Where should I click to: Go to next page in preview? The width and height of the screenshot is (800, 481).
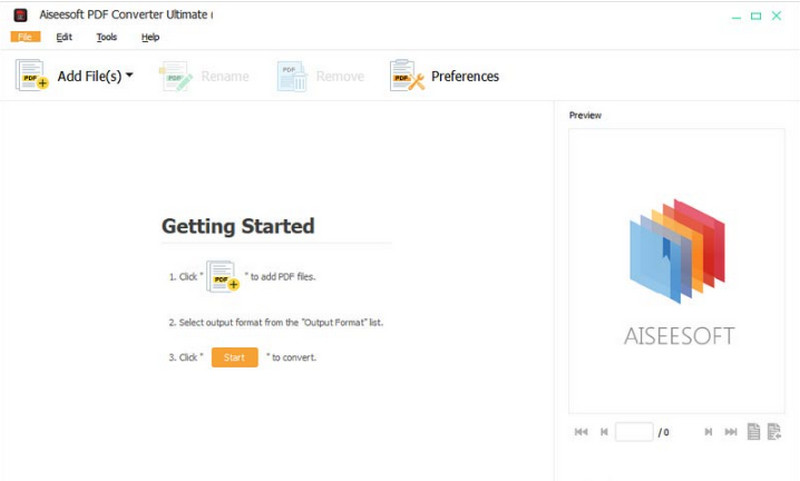708,432
